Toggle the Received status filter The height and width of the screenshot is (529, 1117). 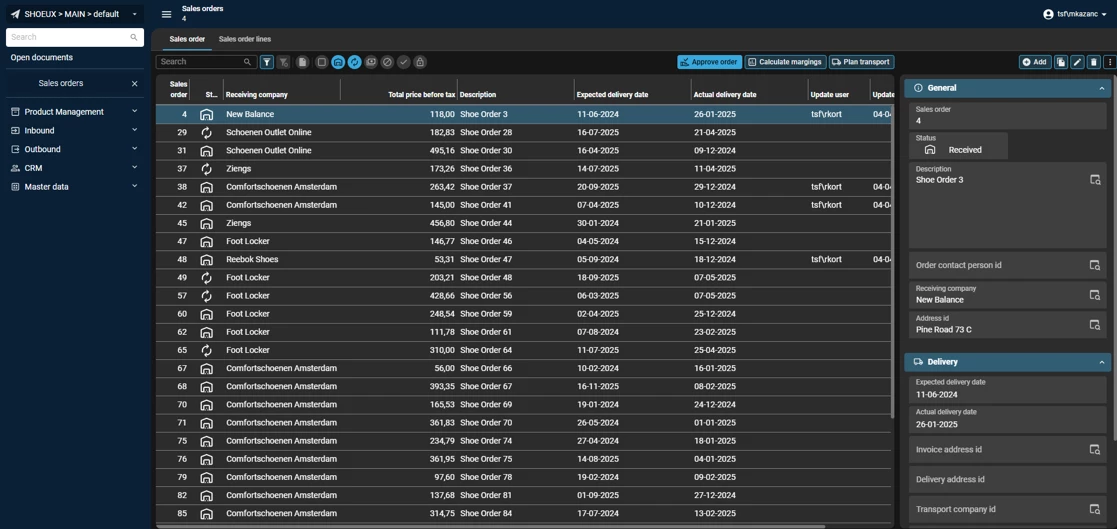pyautogui.click(x=338, y=62)
